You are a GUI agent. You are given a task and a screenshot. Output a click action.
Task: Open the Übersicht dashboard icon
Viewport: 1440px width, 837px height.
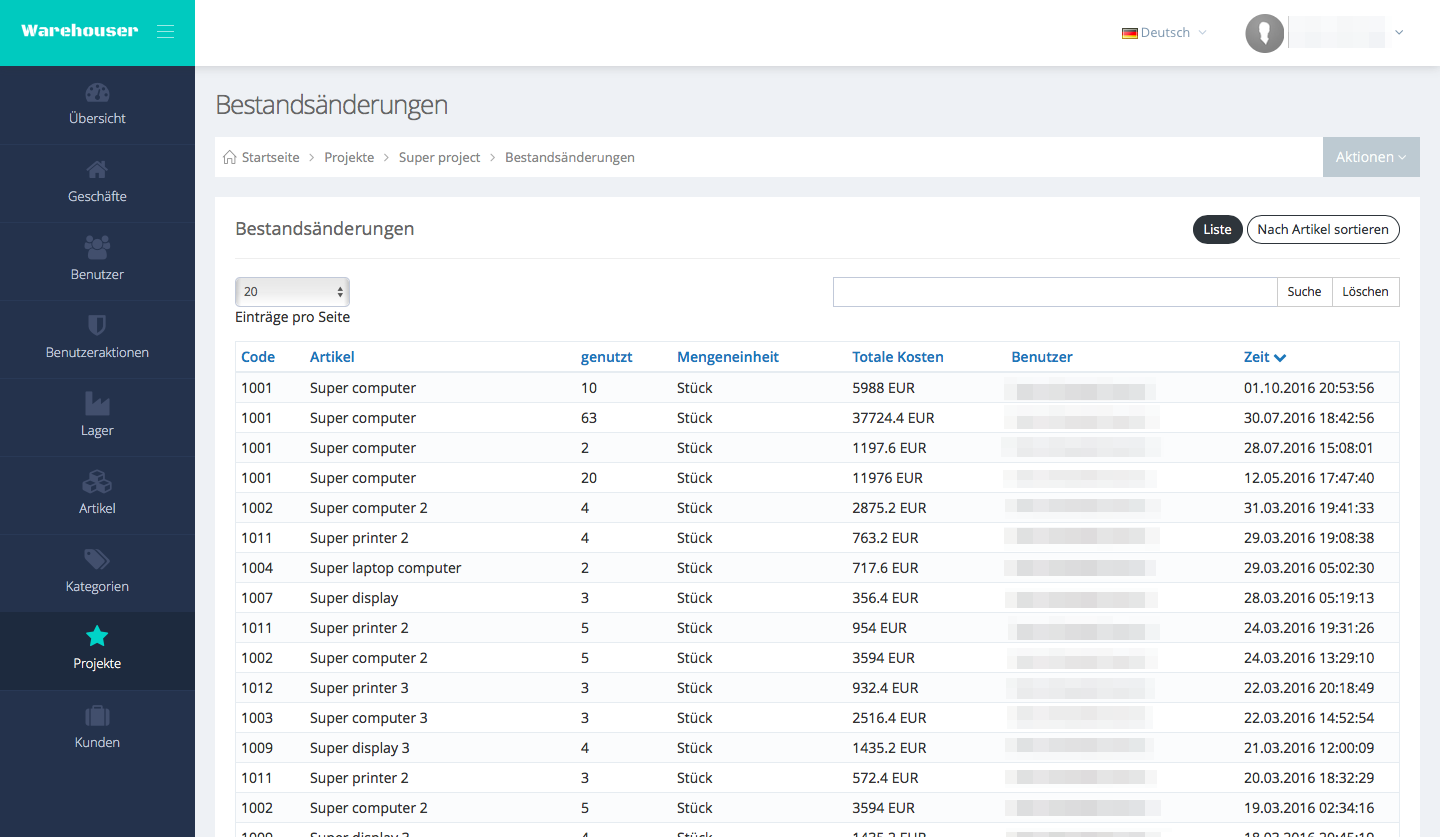(97, 94)
